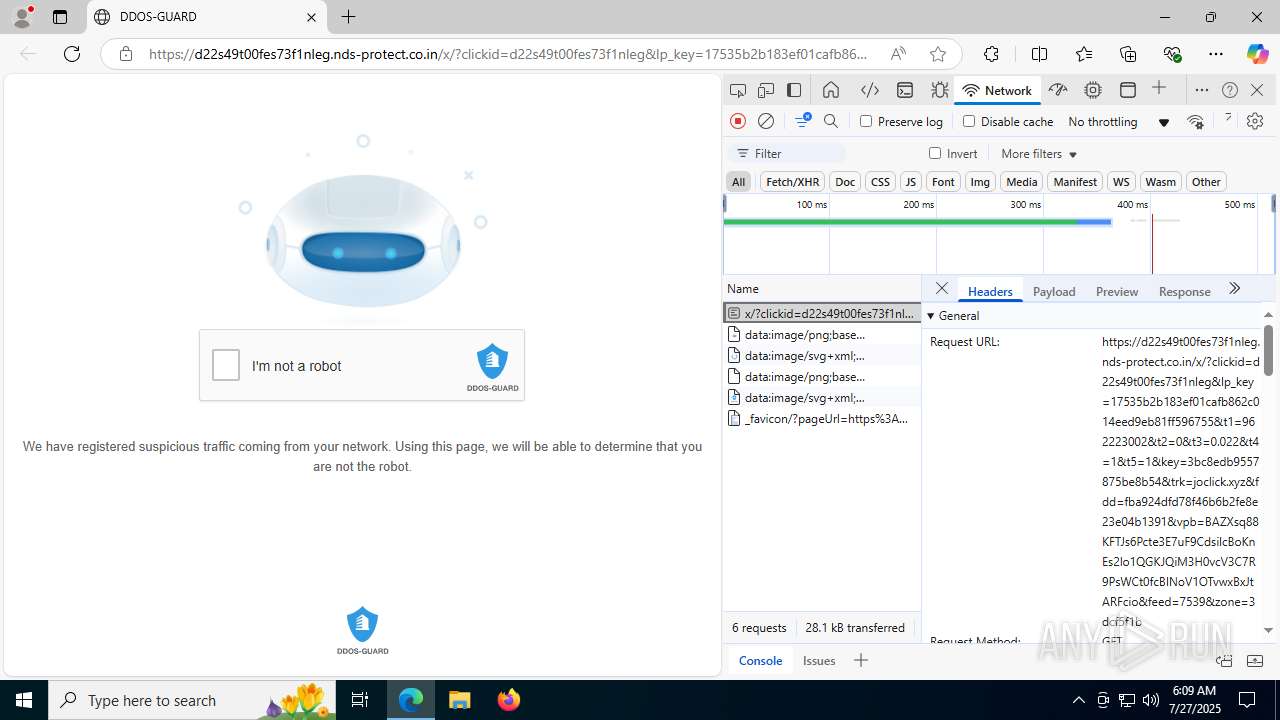Toggle Fetch/XHR request filter
The height and width of the screenshot is (720, 1280).
792,181
